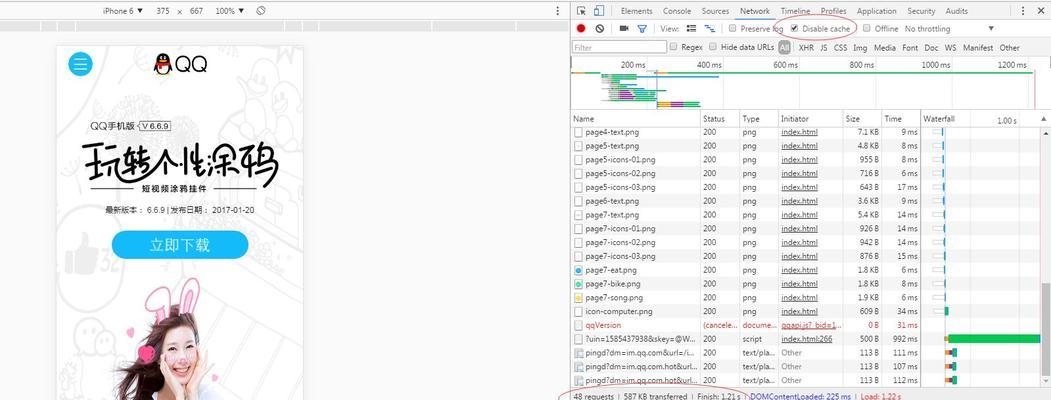Toggle the network filter funnel icon
Screen dimensions: 1051x400
(x=642, y=29)
